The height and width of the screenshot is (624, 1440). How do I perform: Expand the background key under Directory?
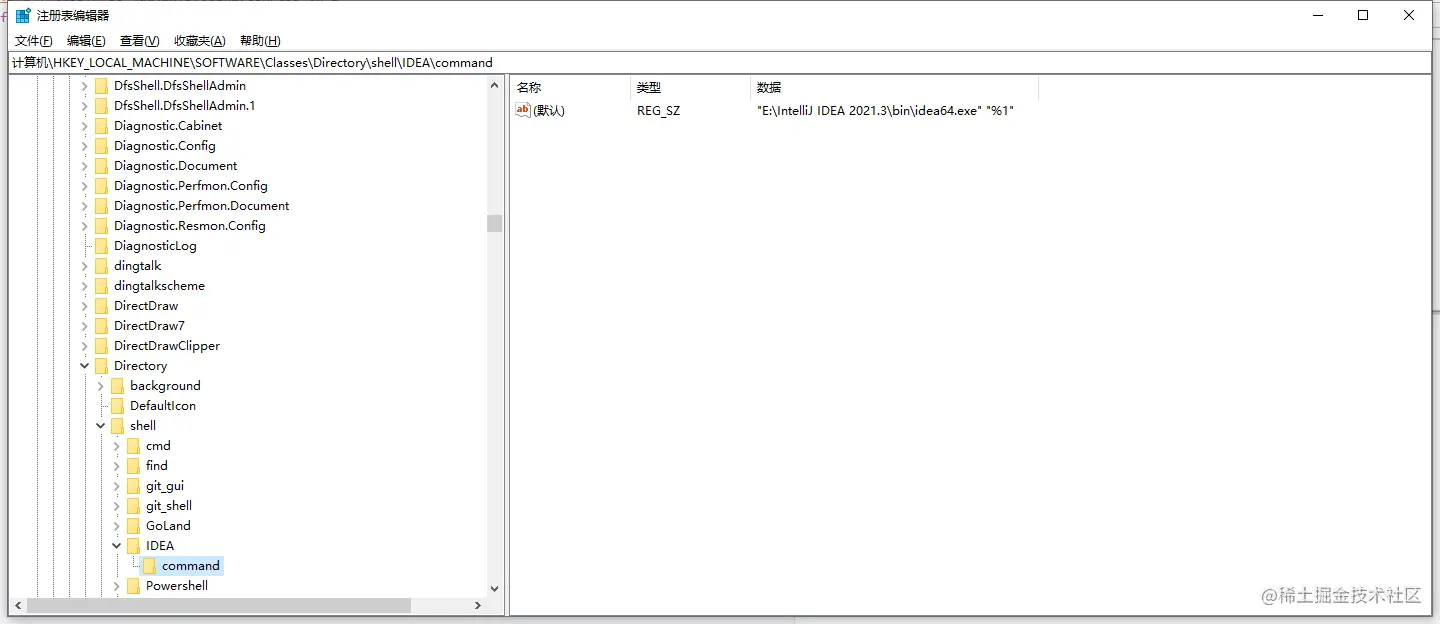click(101, 386)
